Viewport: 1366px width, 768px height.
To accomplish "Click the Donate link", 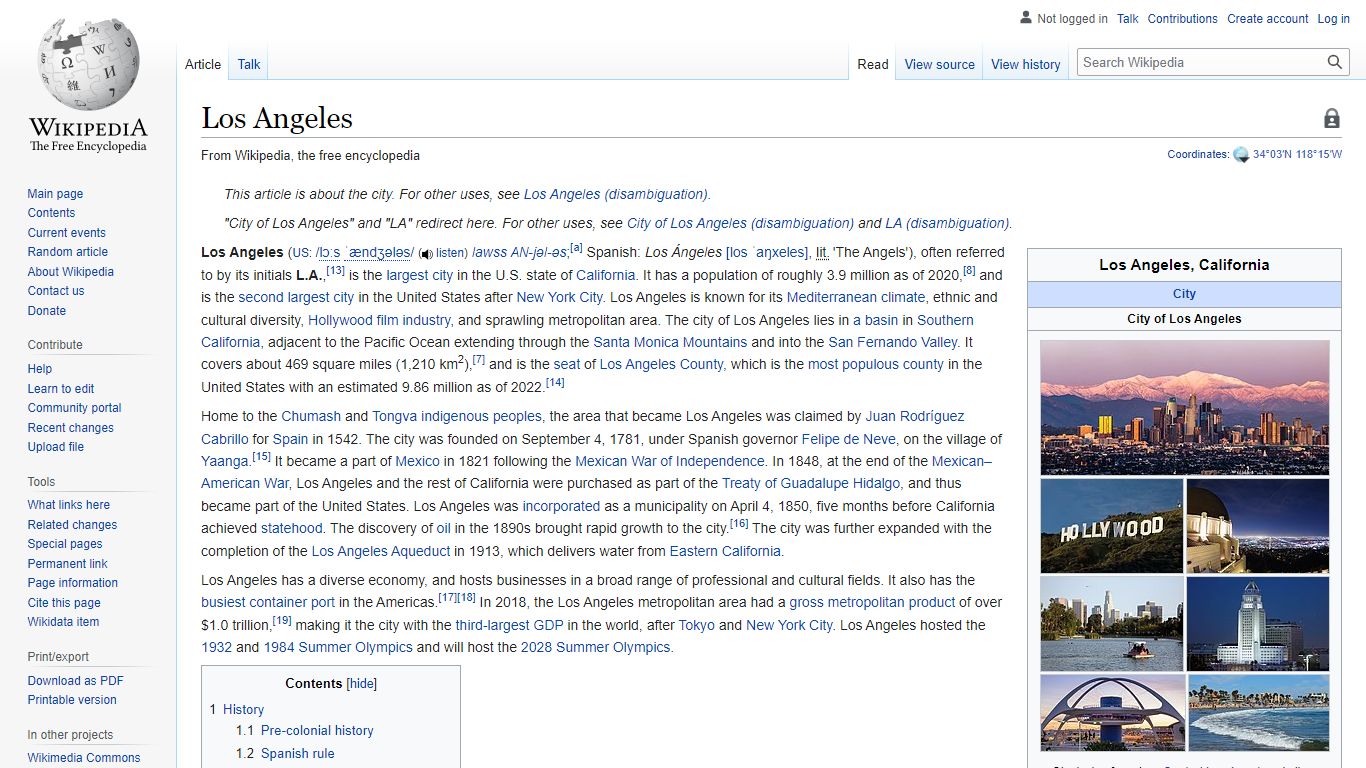I will coord(46,311).
